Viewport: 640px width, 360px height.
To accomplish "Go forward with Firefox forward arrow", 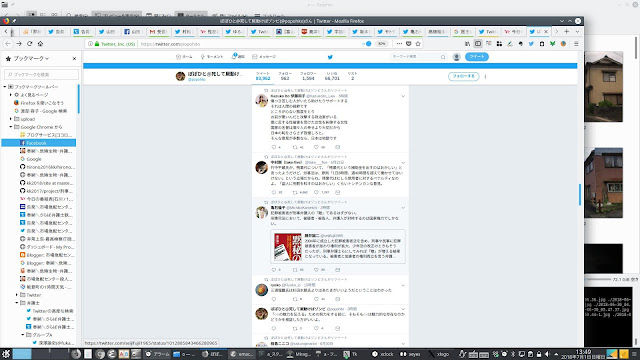I will pyautogui.click(x=19, y=44).
